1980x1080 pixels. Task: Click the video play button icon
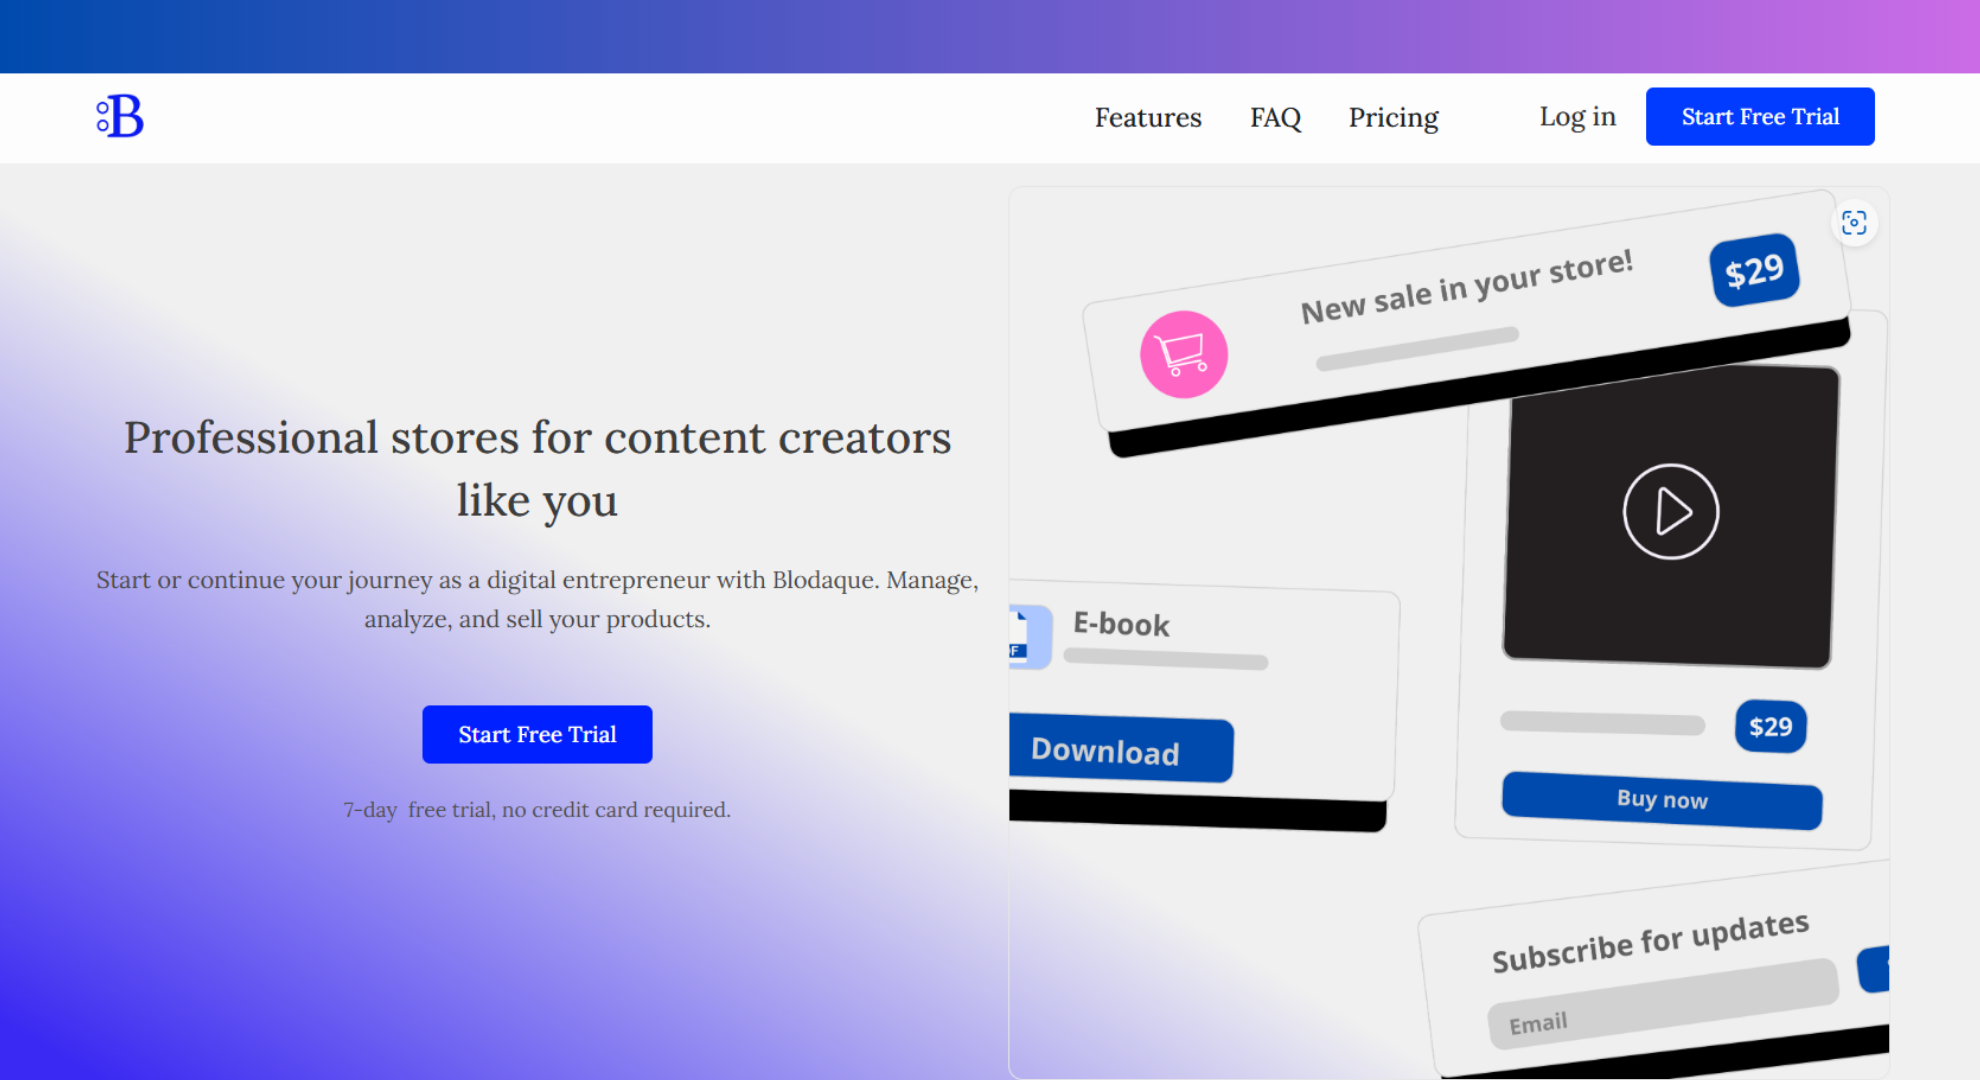point(1670,511)
